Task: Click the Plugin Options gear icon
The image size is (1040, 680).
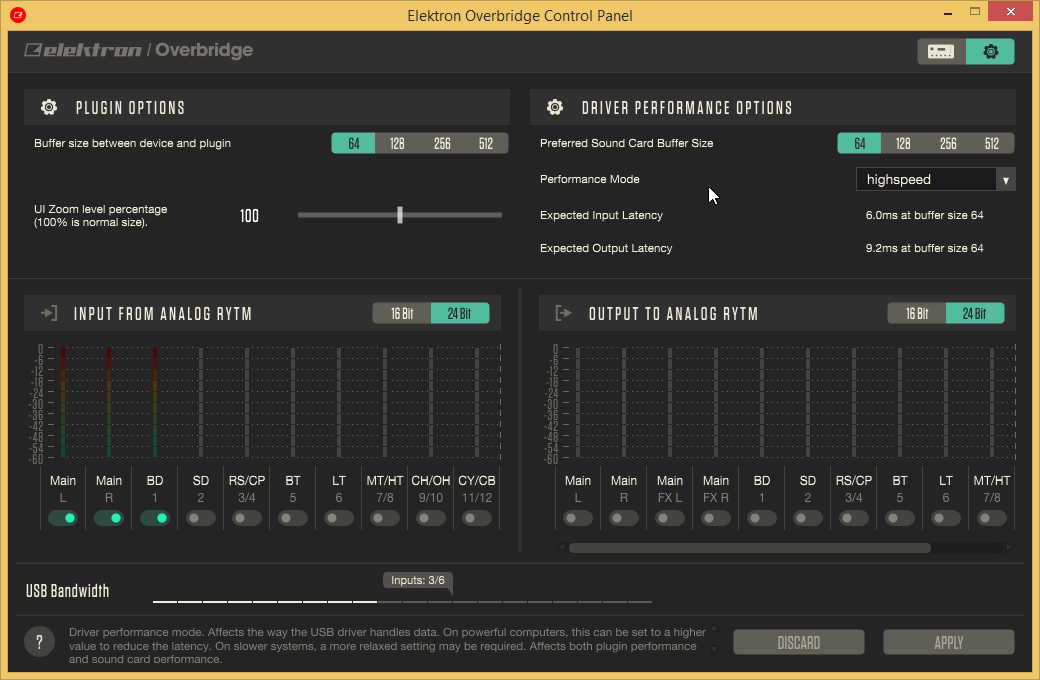Action: [48, 108]
